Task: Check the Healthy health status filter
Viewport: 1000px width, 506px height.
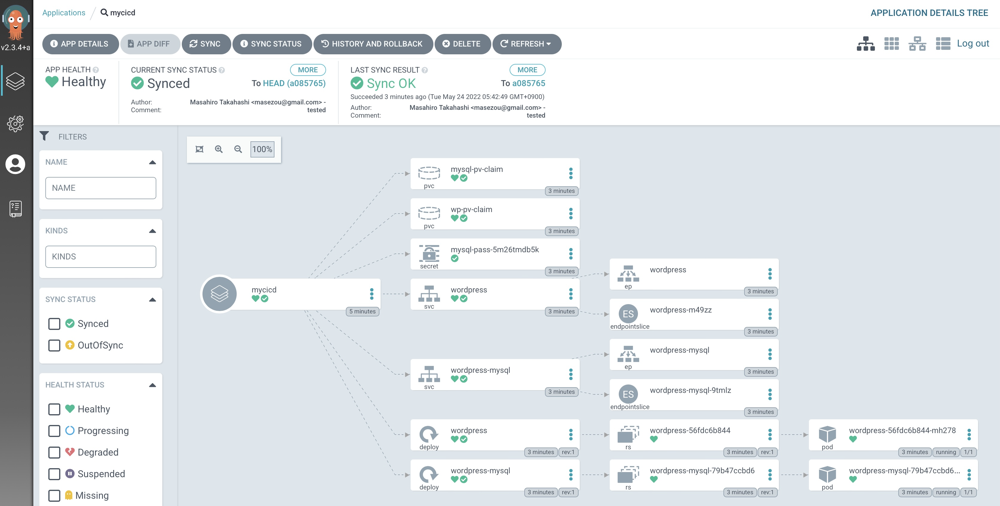Action: 55,409
